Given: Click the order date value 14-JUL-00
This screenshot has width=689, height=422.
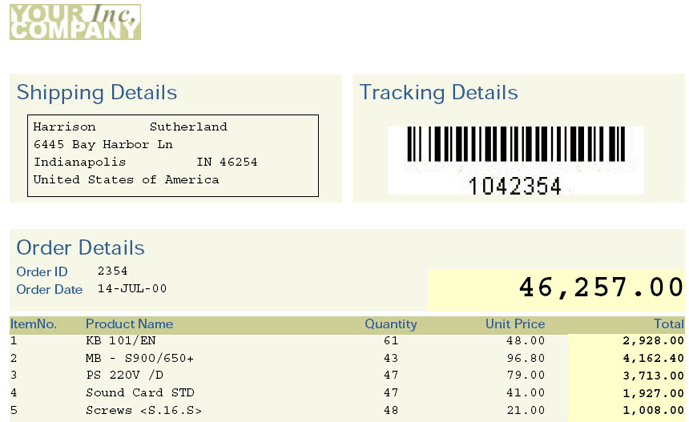Looking at the screenshot, I should click(x=132, y=289).
